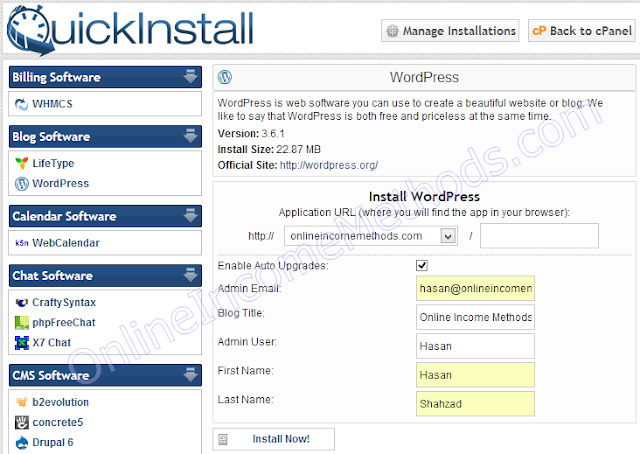Image resolution: width=640 pixels, height=454 pixels.
Task: Select WordPress in the Blog Software list
Action: [x=60, y=184]
